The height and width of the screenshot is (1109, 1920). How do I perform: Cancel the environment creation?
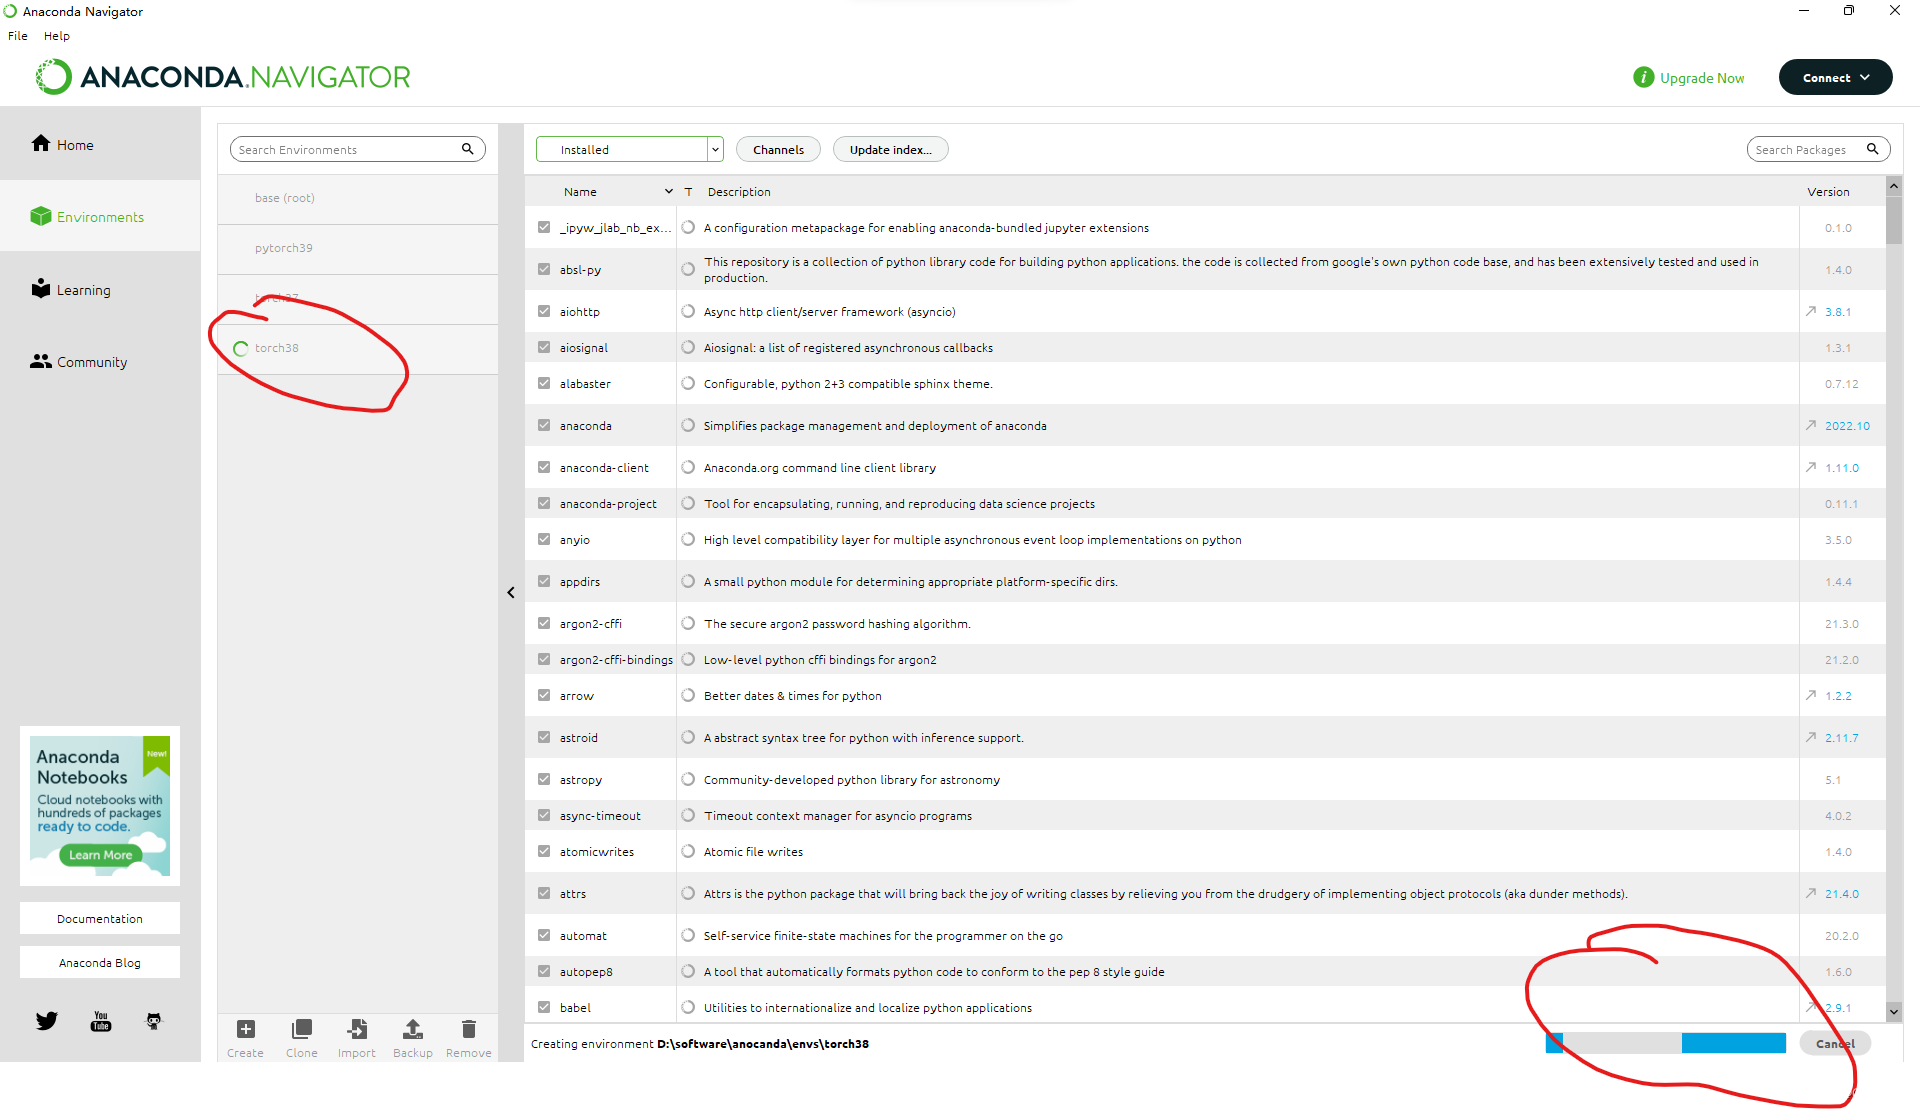point(1835,1043)
